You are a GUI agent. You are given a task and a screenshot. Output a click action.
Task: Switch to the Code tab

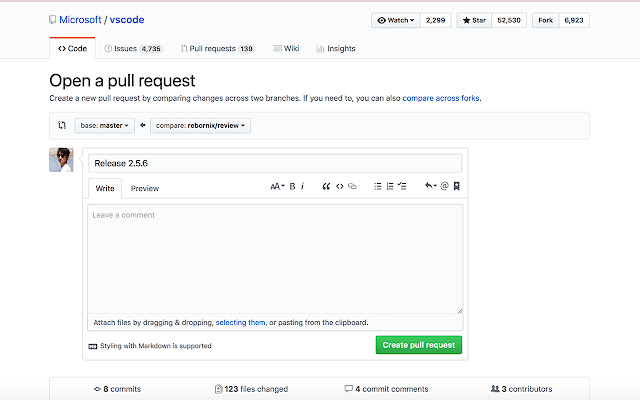pyautogui.click(x=73, y=48)
